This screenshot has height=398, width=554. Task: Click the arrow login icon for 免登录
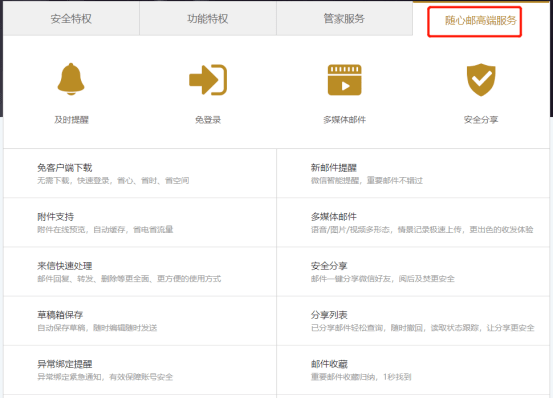[208, 80]
